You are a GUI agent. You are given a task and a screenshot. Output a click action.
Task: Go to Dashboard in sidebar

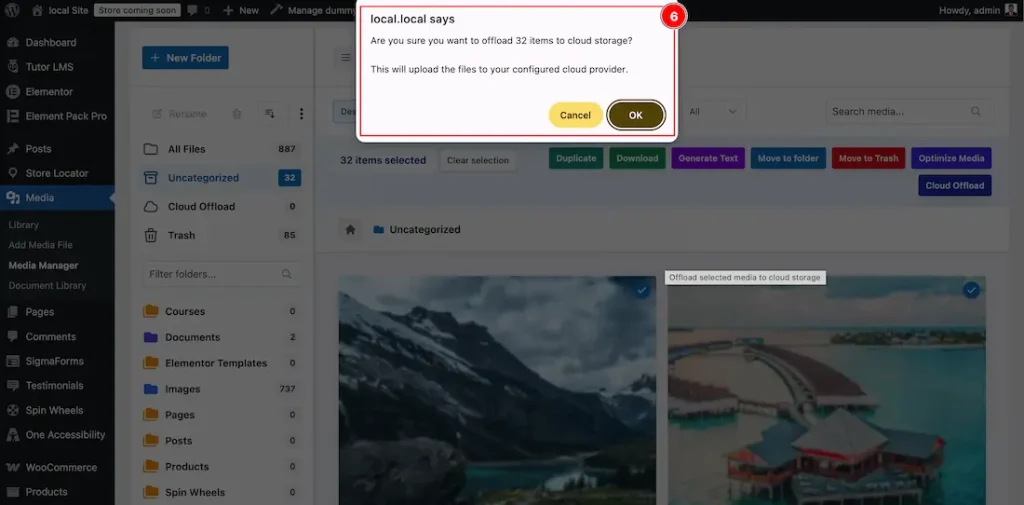point(50,42)
